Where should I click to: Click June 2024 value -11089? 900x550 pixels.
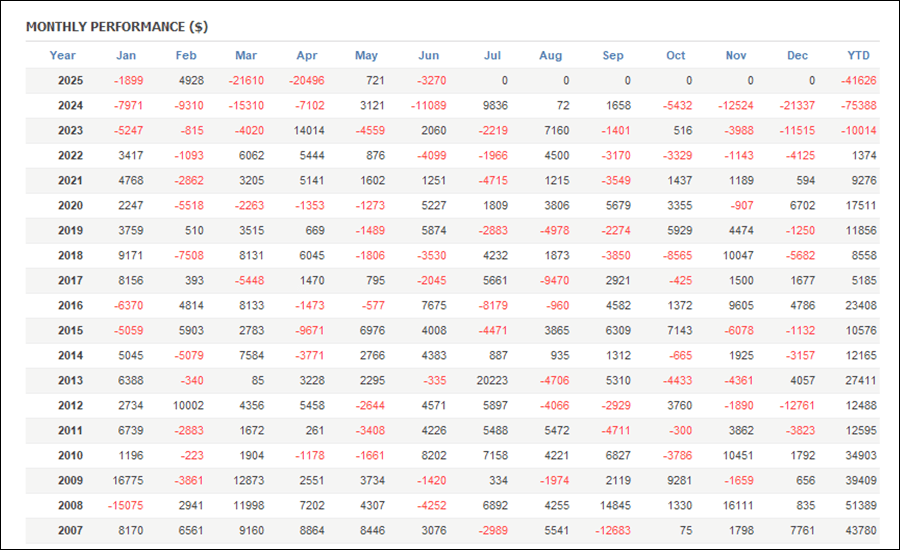click(x=428, y=106)
